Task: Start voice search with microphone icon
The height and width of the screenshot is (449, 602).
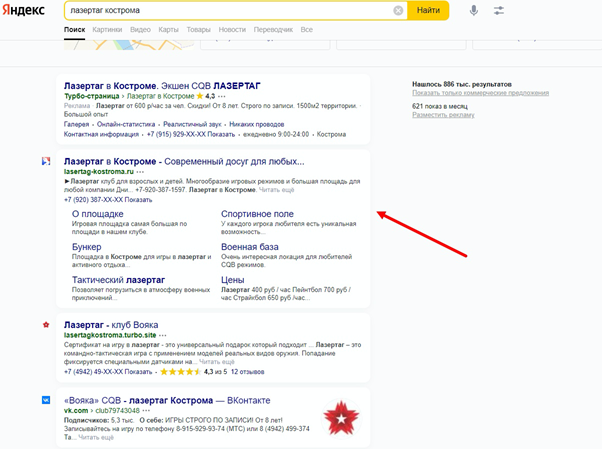Action: 473,10
